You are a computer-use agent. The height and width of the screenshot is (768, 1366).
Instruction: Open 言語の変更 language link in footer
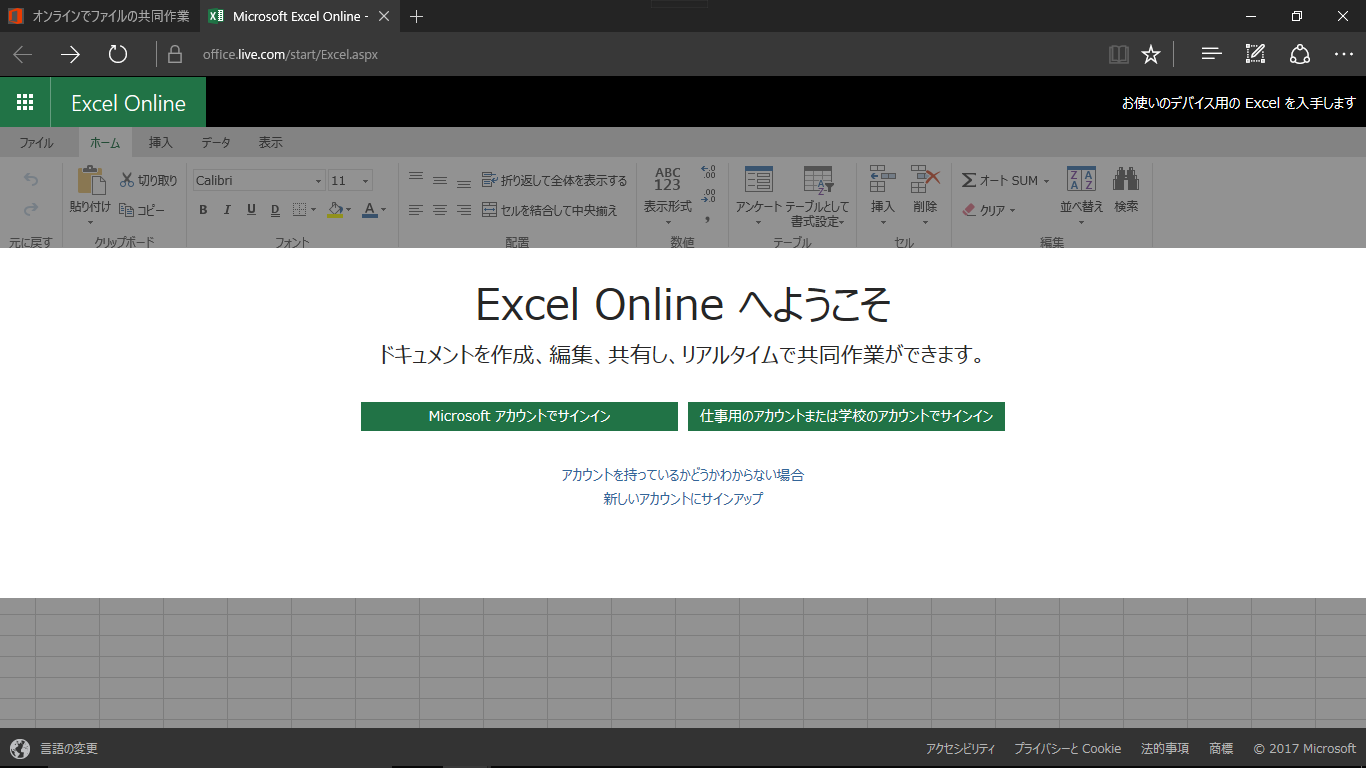68,748
